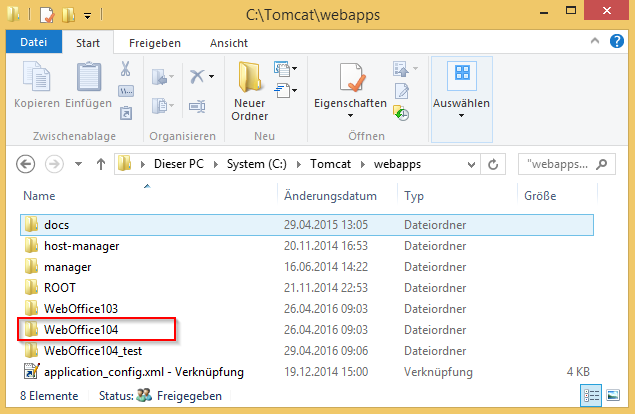The height and width of the screenshot is (414, 635).
Task: Click the scissors cut icon
Action: pyautogui.click(x=126, y=69)
